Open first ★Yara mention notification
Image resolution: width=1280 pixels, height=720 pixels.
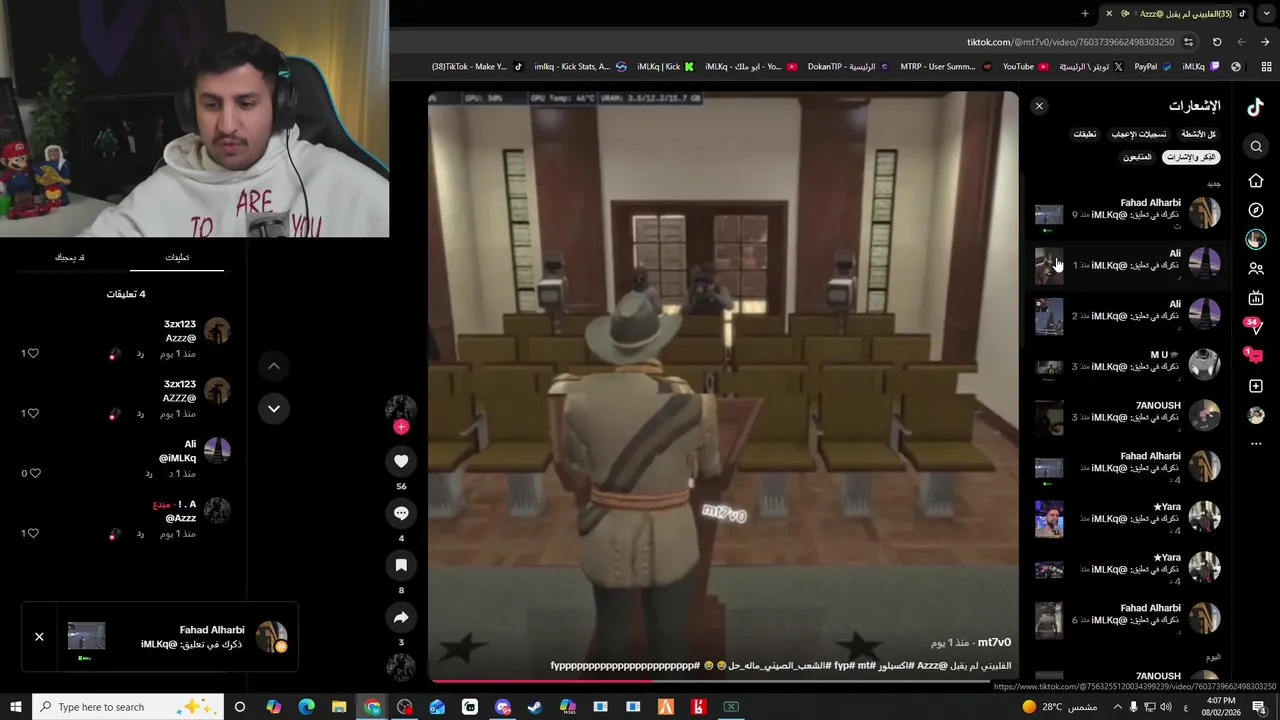(1128, 517)
